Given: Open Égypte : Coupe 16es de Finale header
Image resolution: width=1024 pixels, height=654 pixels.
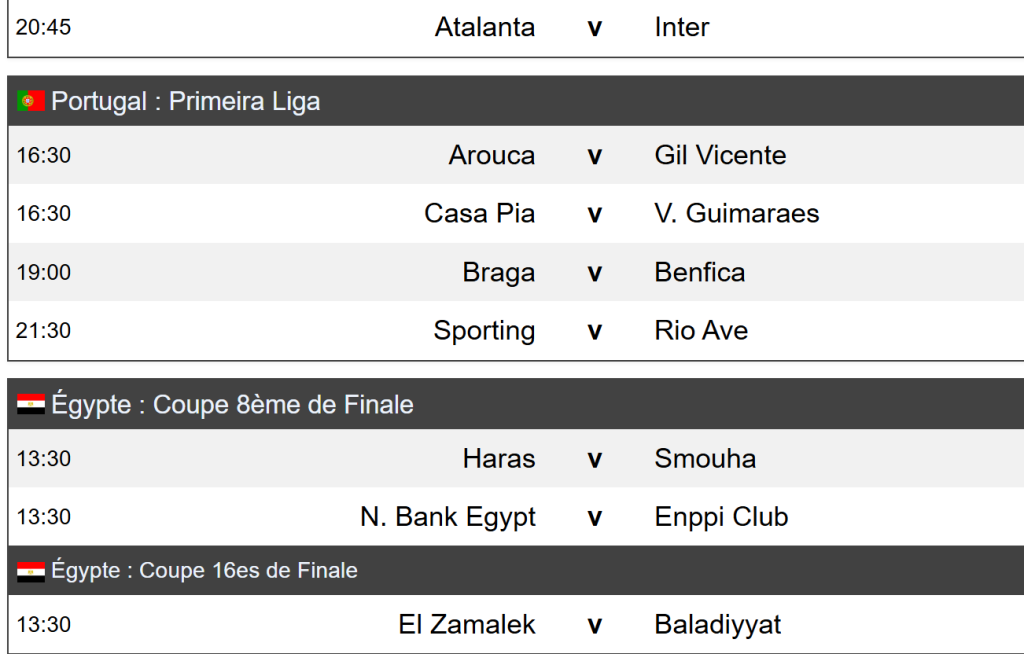Looking at the screenshot, I should coord(204,571).
